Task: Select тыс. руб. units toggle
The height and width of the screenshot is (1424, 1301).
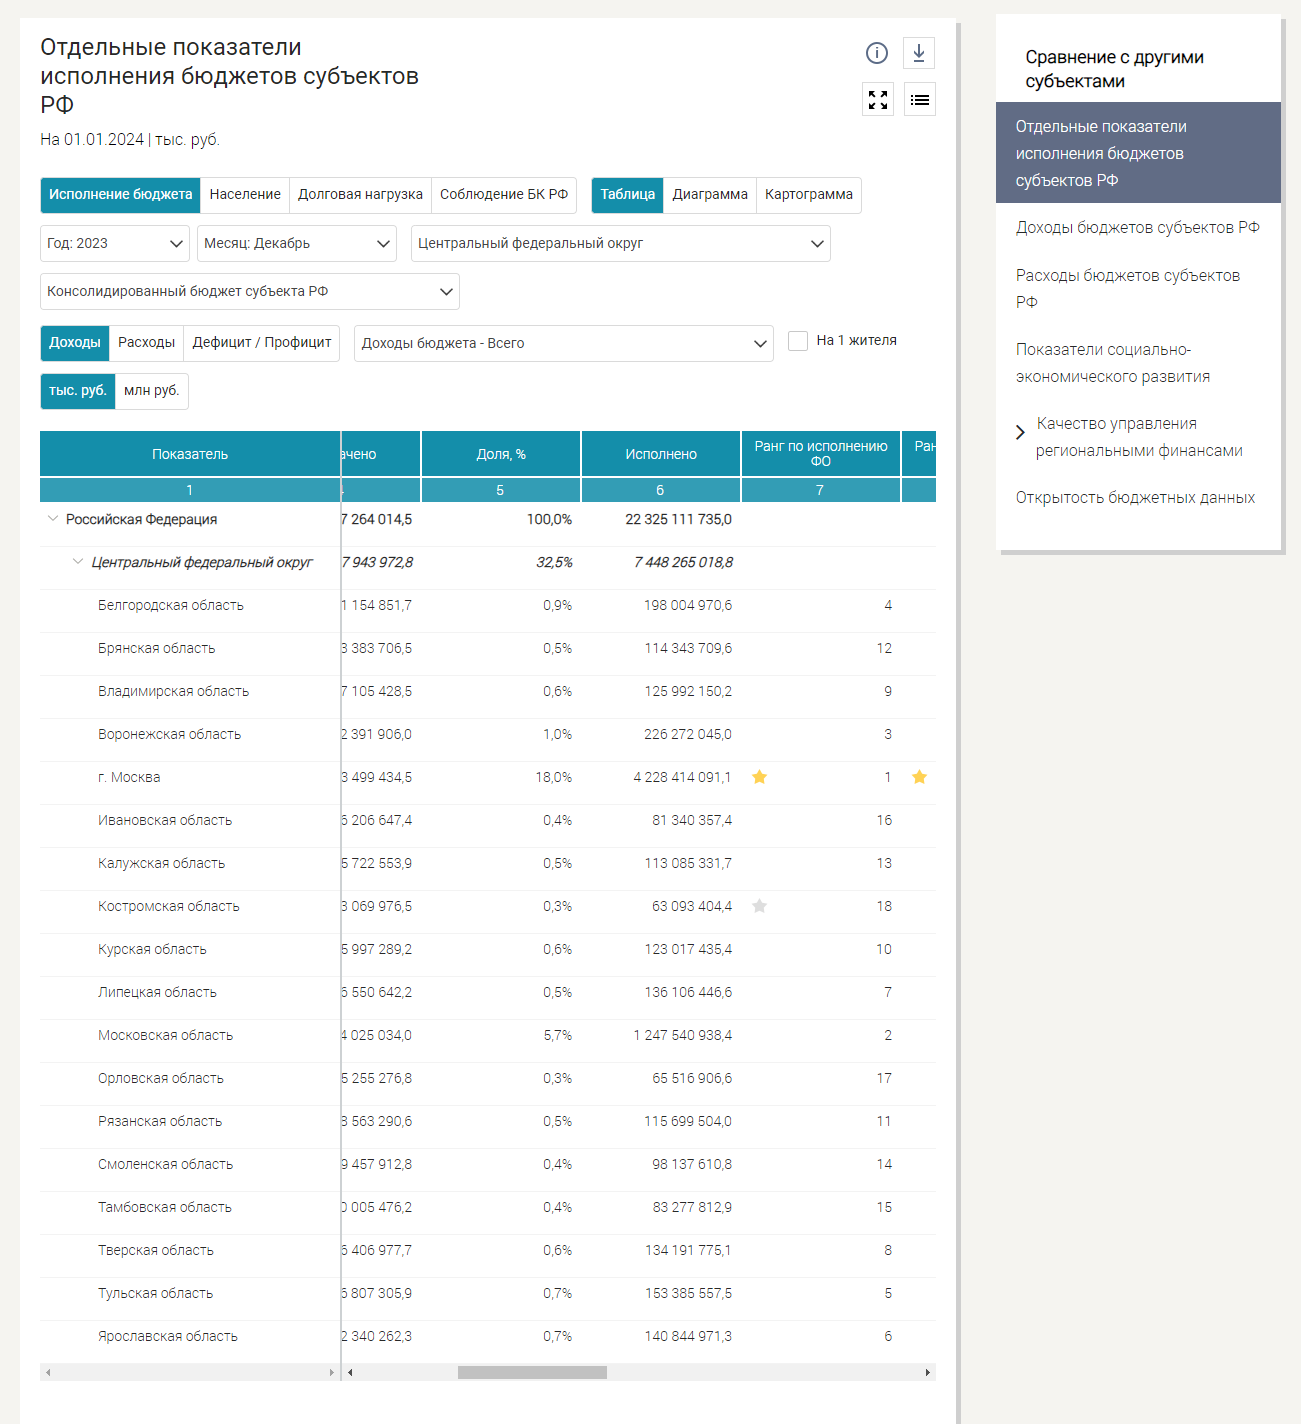Action: [78, 391]
